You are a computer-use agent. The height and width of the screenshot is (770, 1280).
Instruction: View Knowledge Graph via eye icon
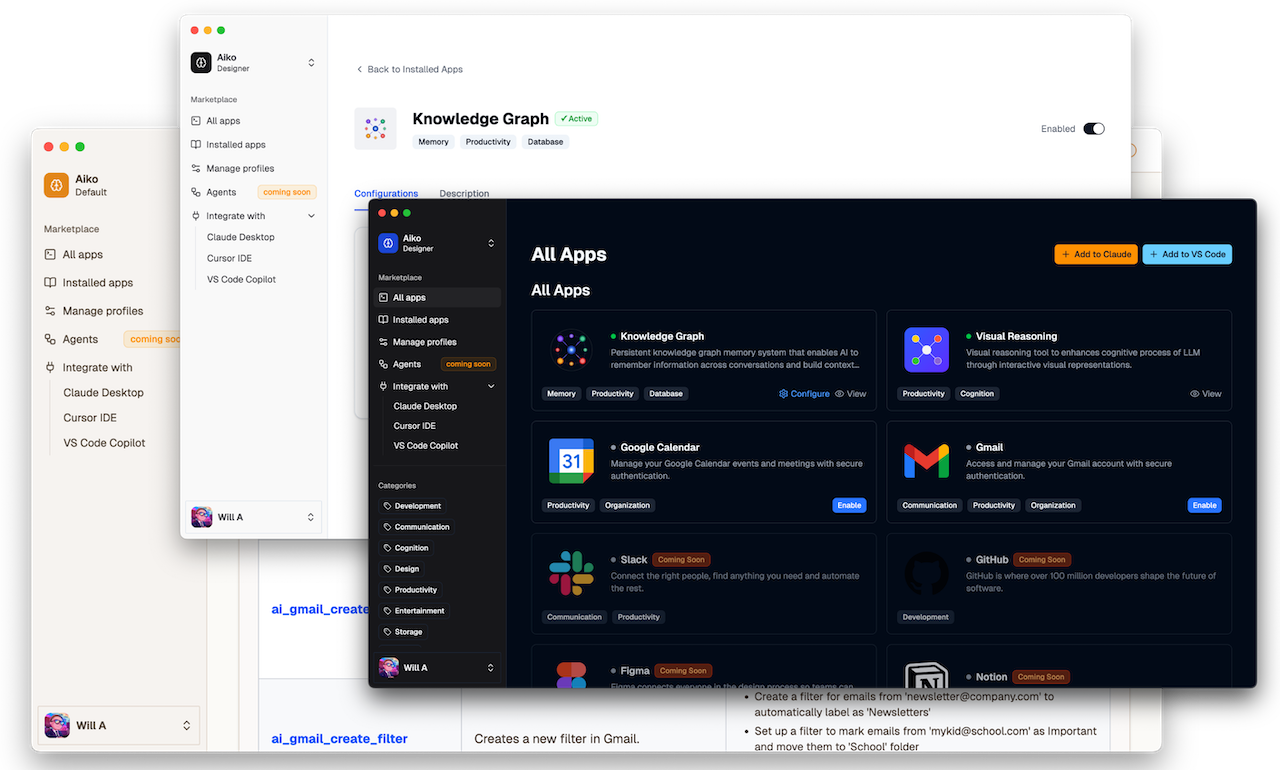click(x=840, y=394)
